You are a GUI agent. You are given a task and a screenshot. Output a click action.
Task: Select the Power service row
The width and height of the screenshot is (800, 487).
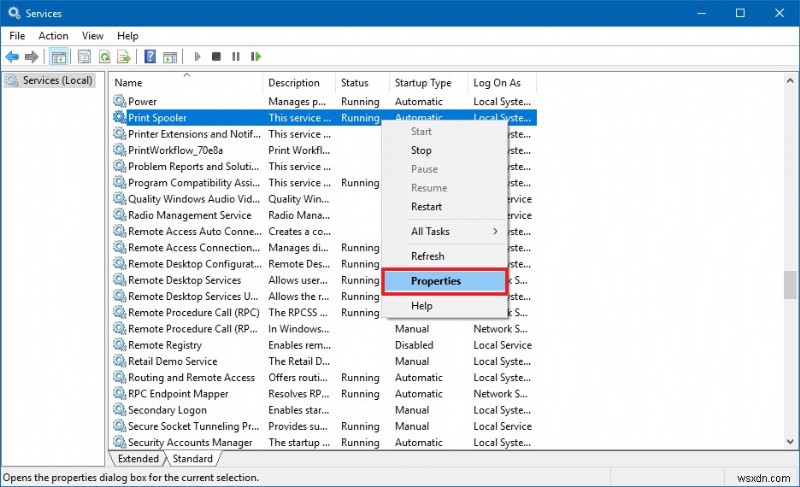[x=324, y=101]
